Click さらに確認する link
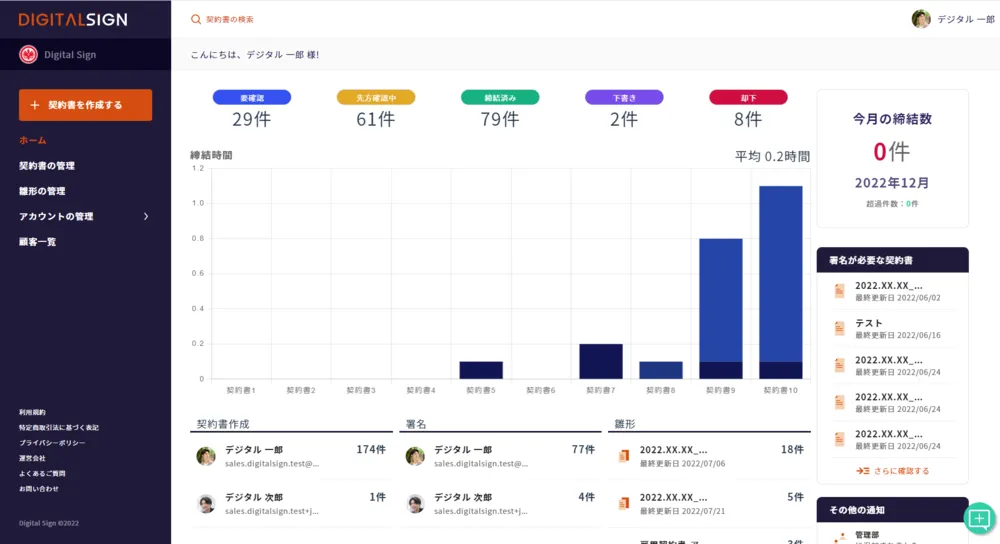 click(x=892, y=471)
